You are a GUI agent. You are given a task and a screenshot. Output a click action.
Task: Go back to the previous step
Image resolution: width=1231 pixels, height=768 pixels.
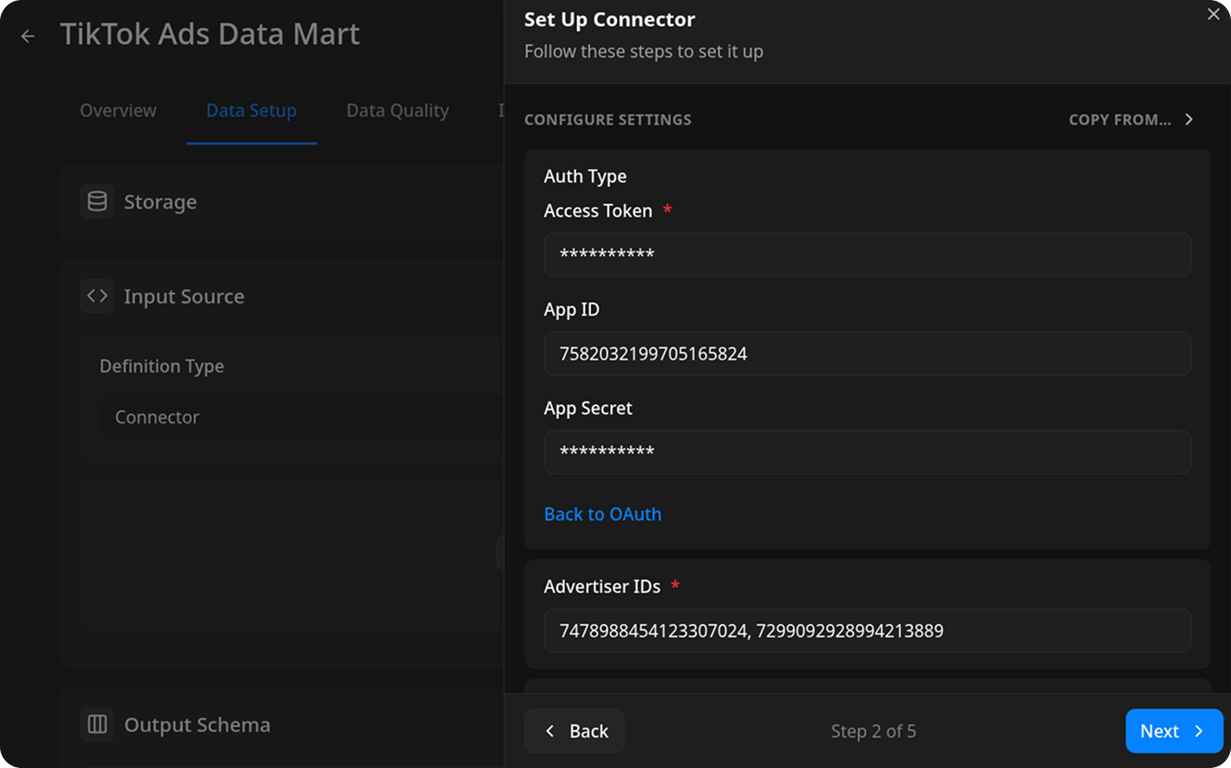tap(575, 731)
